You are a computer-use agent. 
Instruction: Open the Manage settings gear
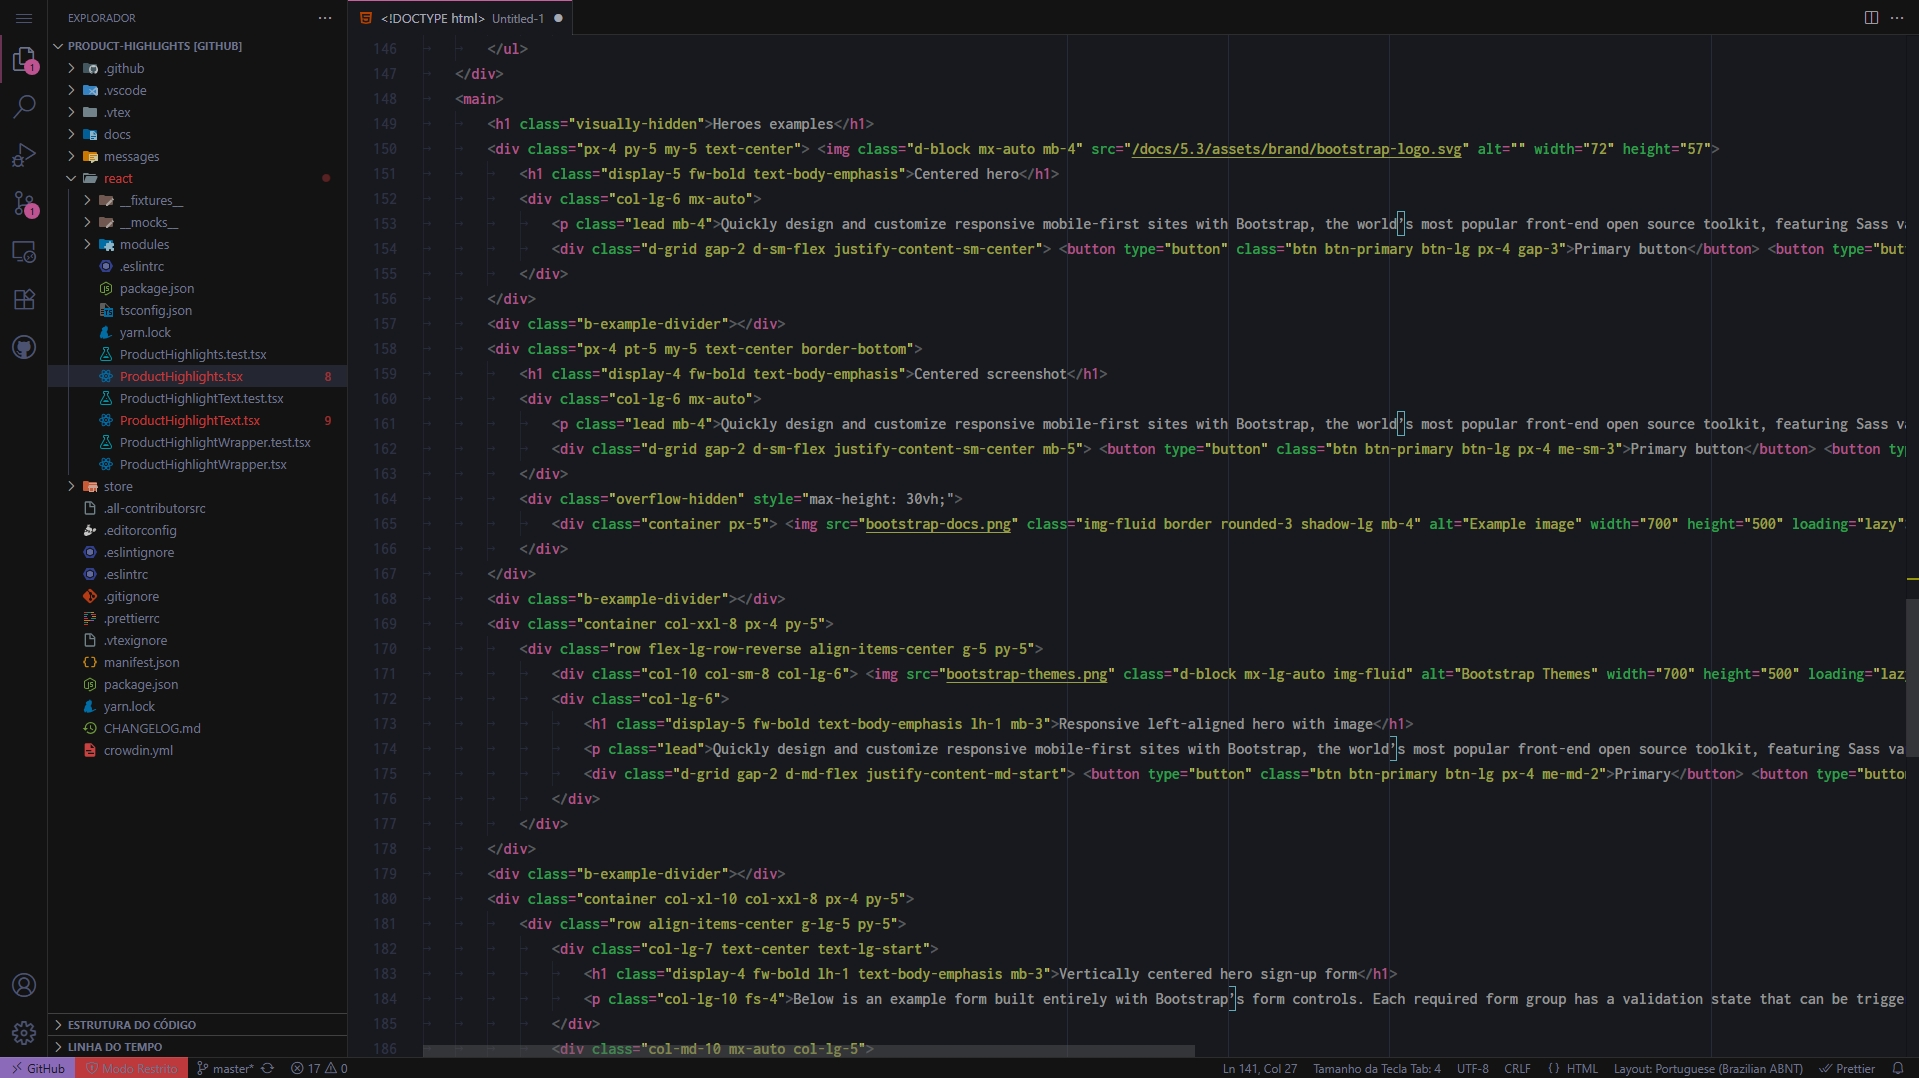tap(24, 1032)
